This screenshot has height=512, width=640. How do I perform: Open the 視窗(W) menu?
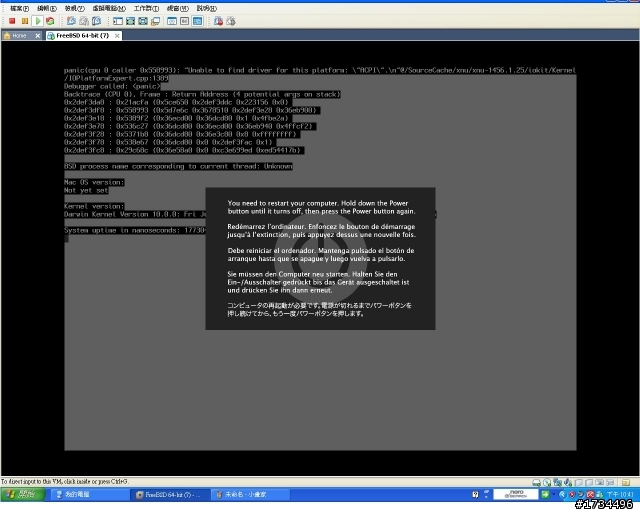pyautogui.click(x=178, y=8)
